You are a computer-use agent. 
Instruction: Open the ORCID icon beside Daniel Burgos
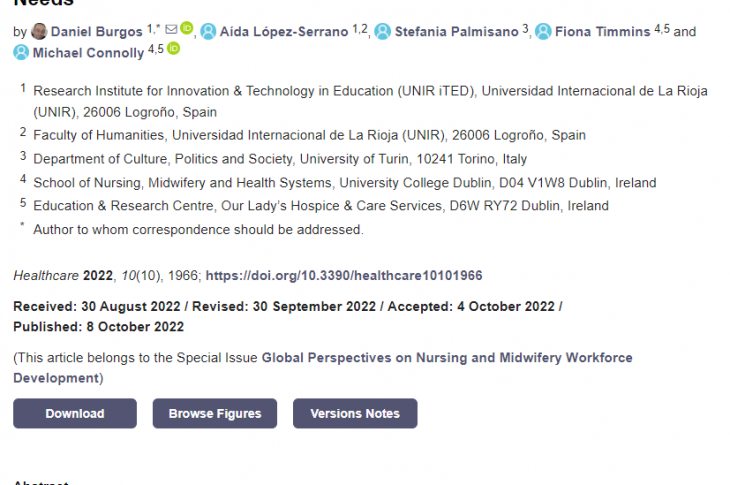[x=186, y=29]
